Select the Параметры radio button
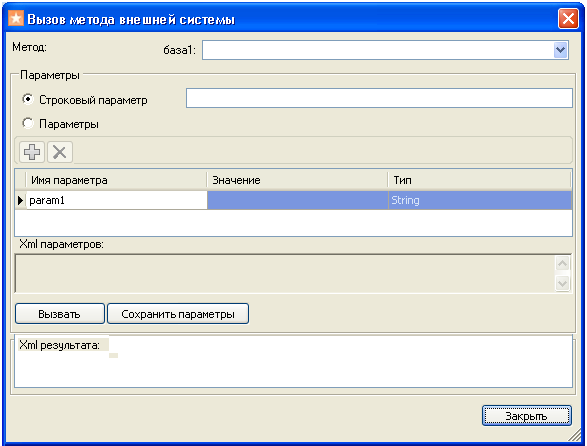The height and width of the screenshot is (446, 587). coord(27,123)
